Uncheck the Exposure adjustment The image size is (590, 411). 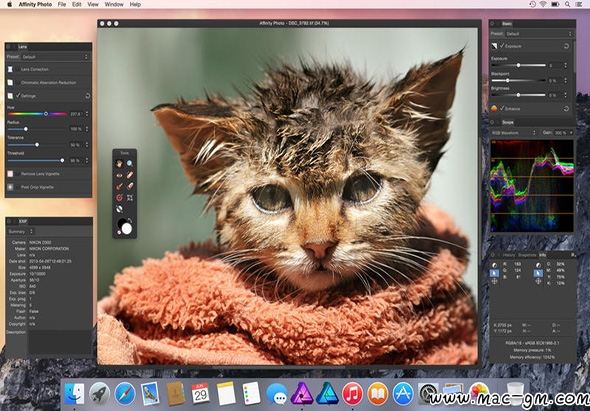coord(502,46)
